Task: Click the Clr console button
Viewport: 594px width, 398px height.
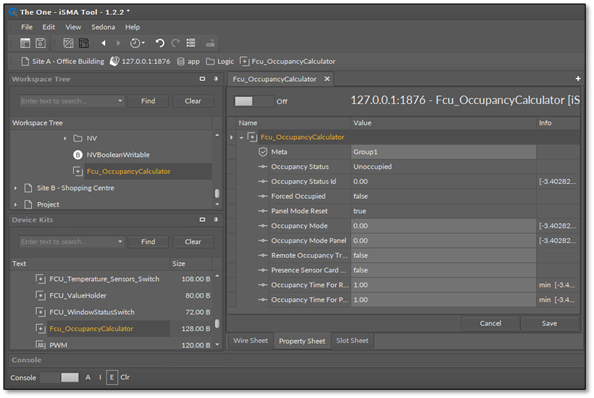Action: (x=125, y=378)
